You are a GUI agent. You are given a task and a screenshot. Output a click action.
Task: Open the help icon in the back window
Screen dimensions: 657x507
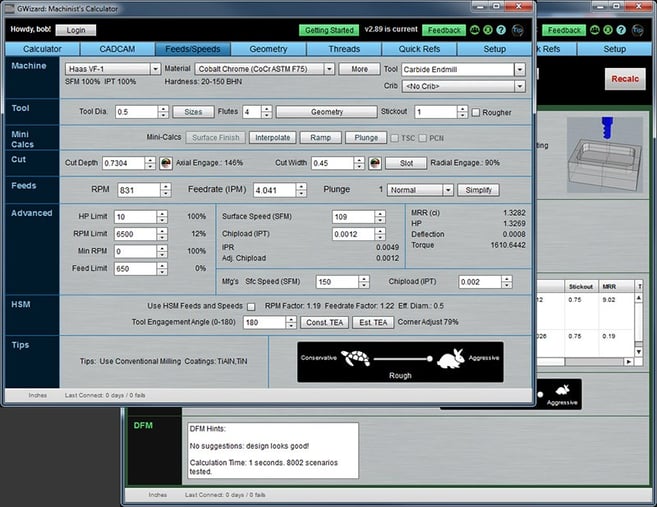[x=621, y=30]
